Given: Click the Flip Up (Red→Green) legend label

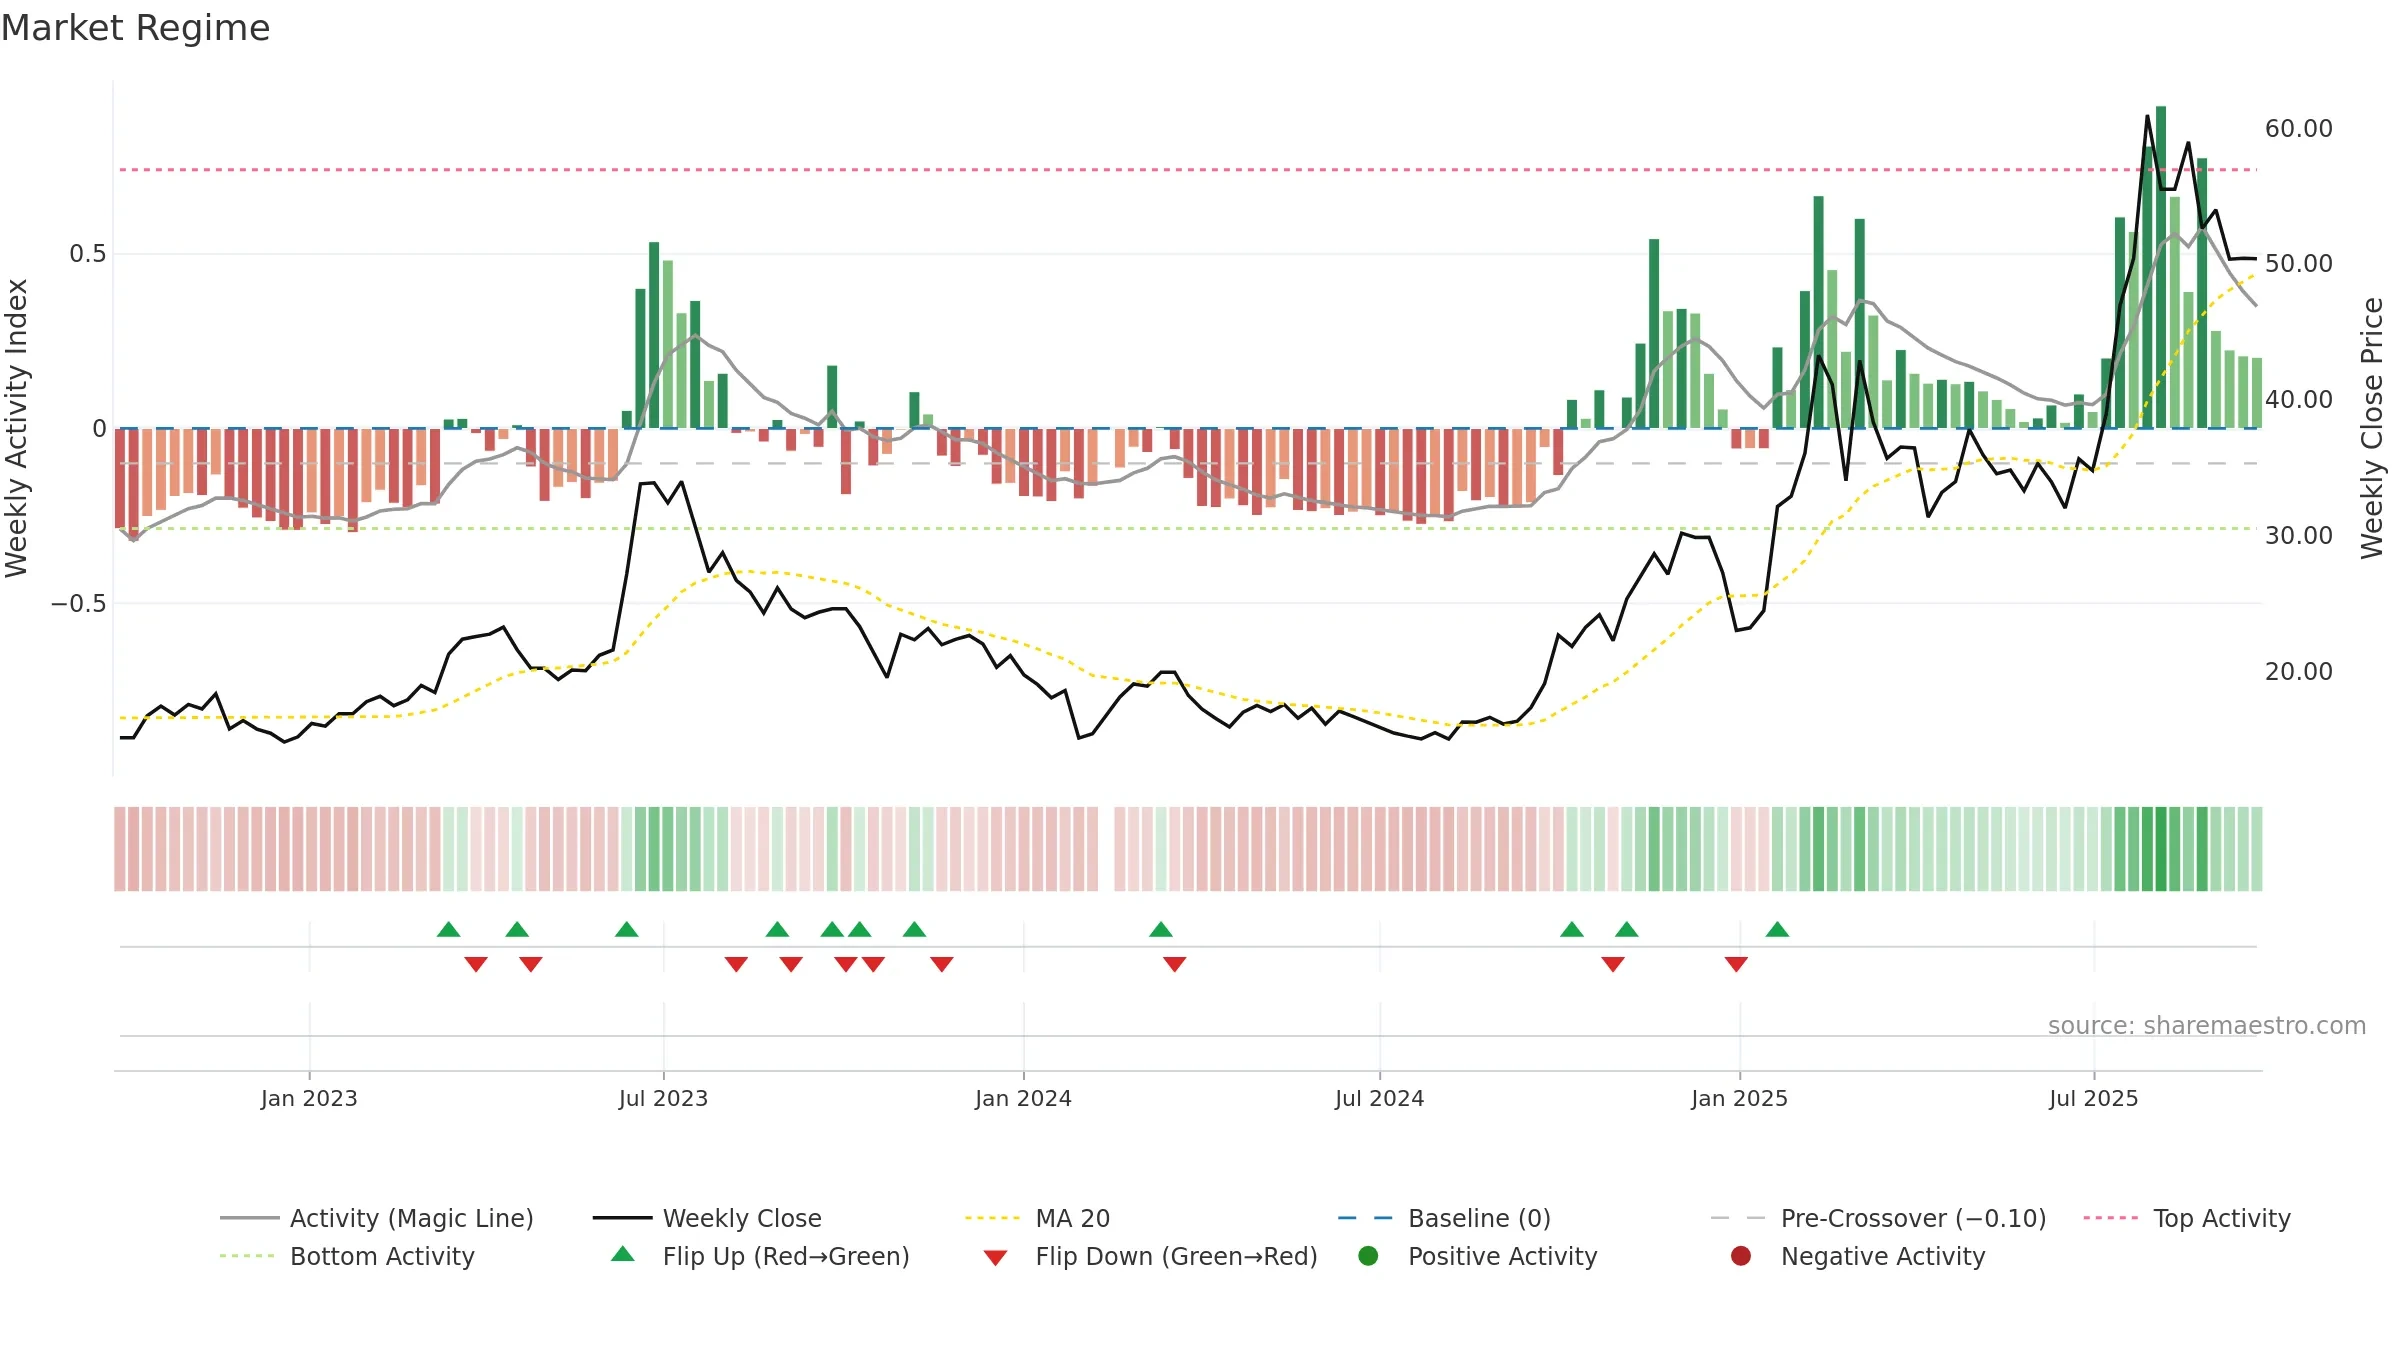Looking at the screenshot, I should 786,1256.
